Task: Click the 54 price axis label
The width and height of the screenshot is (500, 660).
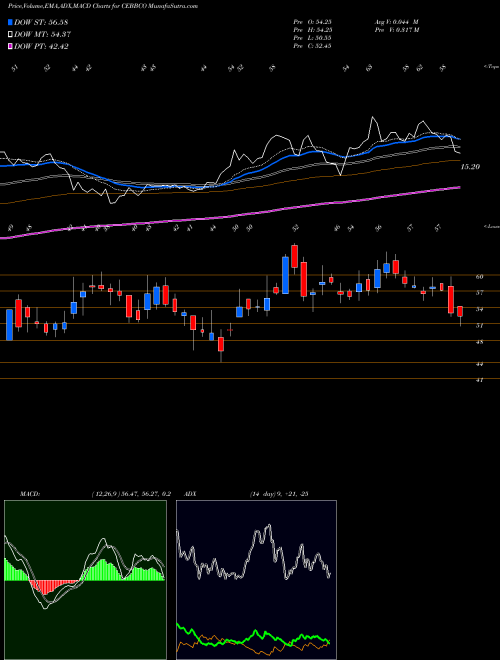Action: [x=479, y=309]
